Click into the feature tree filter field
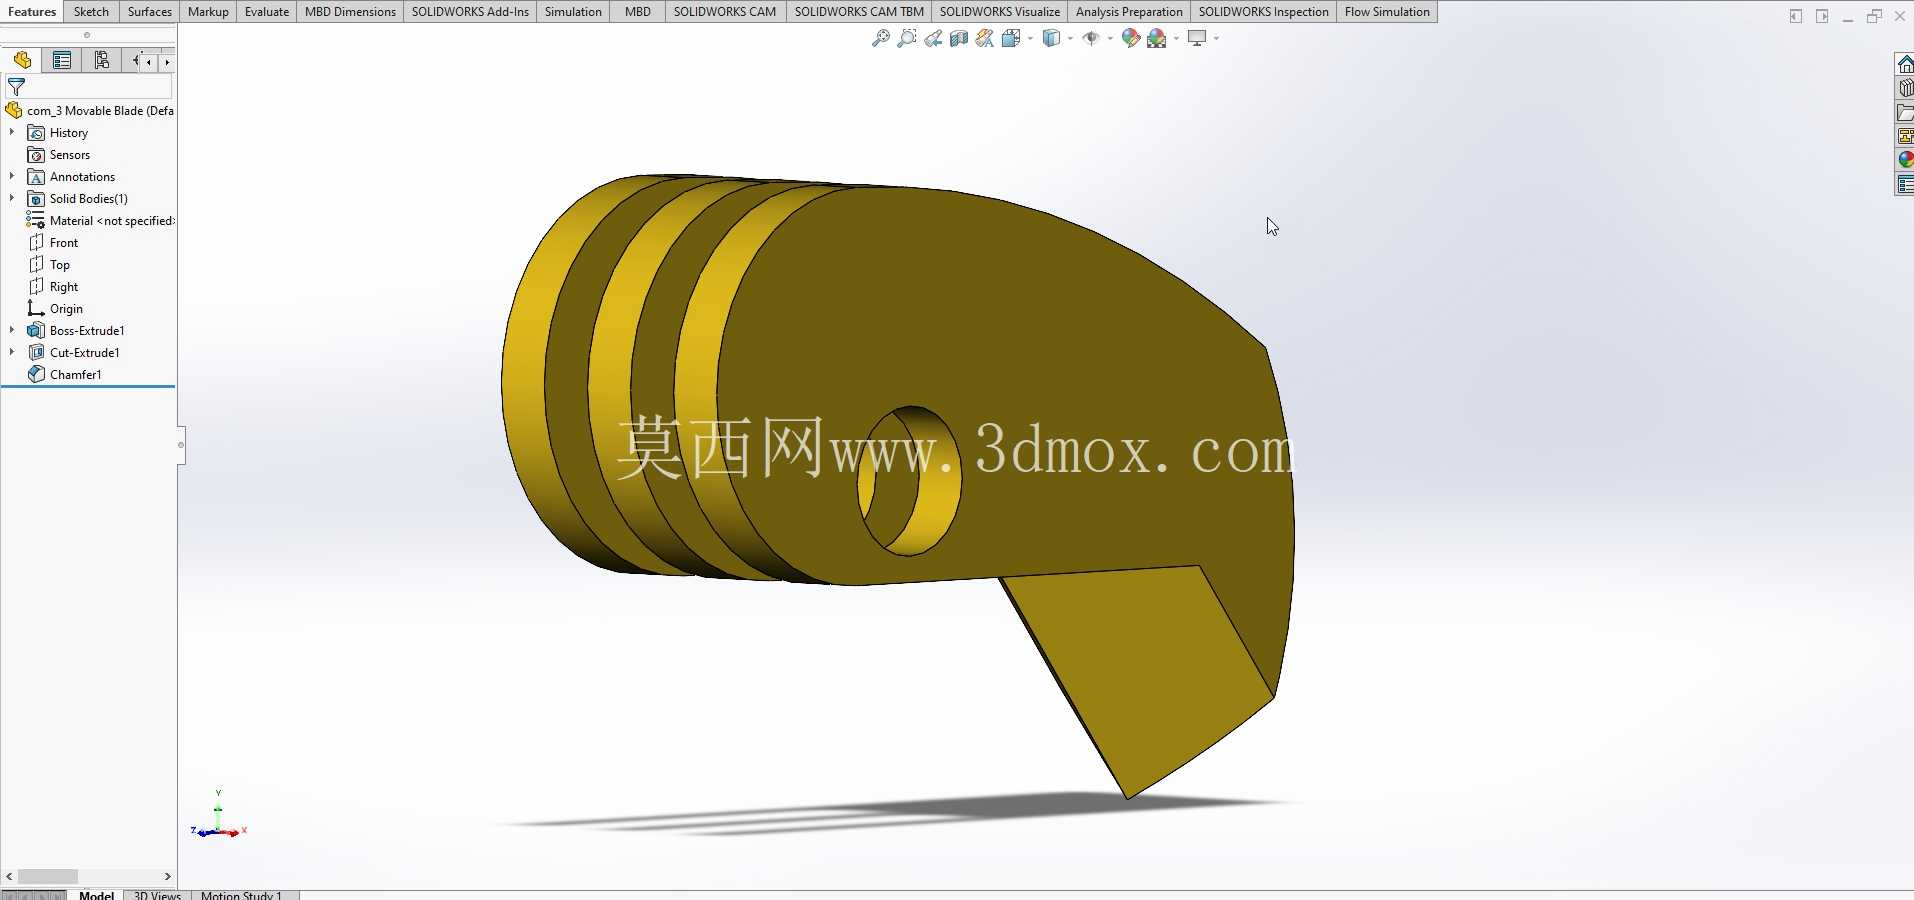This screenshot has height=900, width=1914. point(99,88)
